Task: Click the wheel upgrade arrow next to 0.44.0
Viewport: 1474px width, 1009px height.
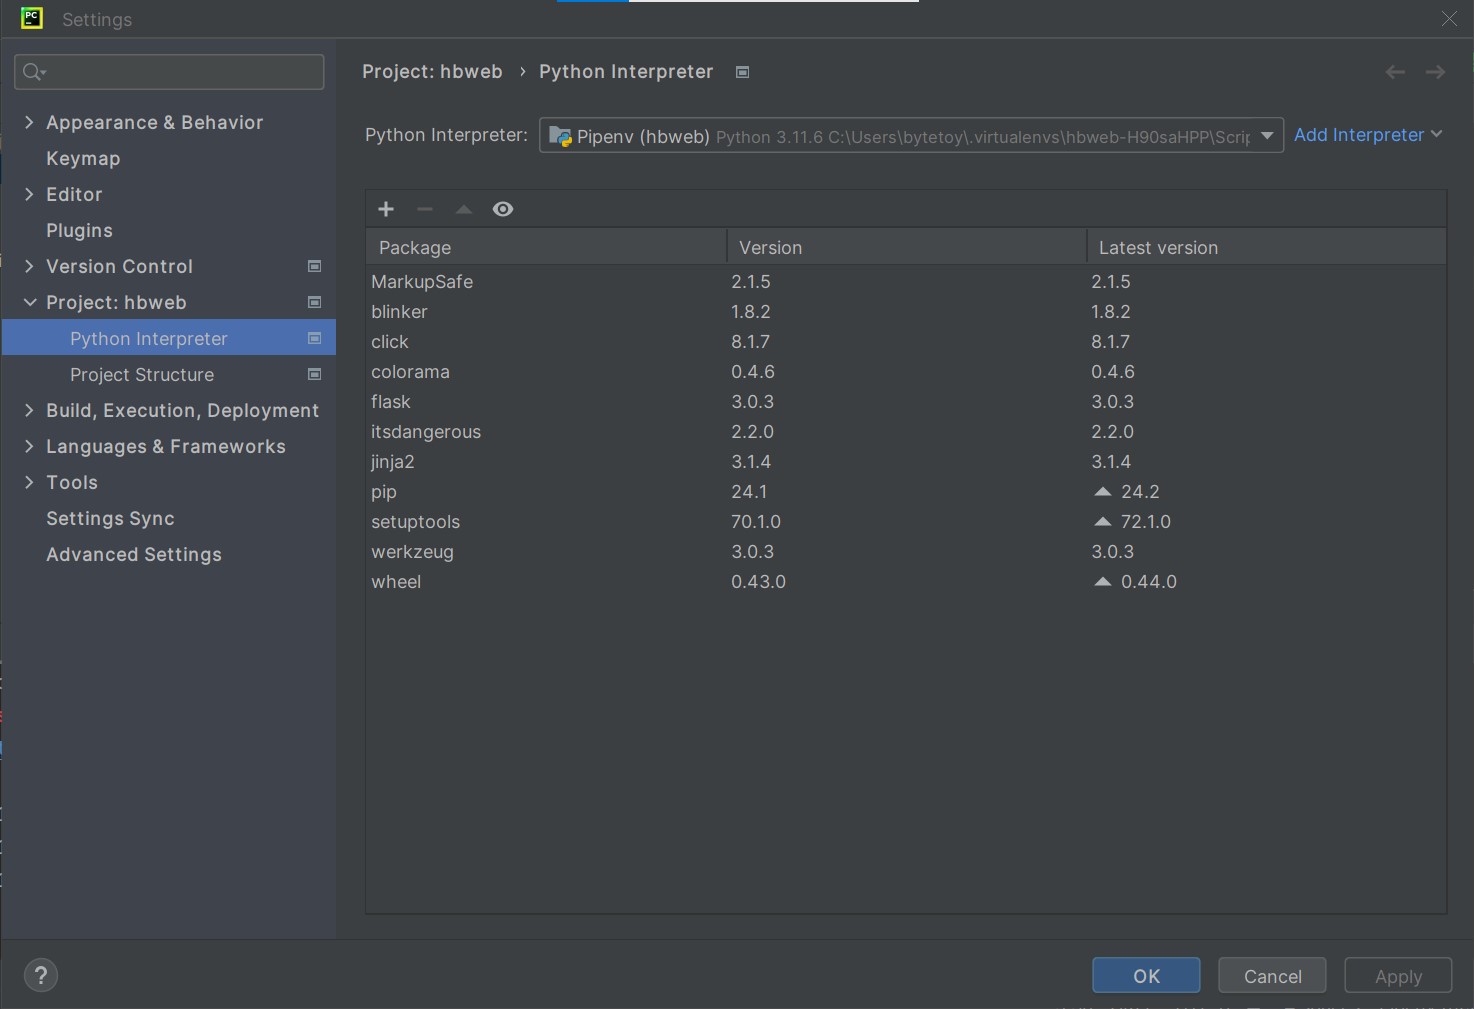Action: click(x=1103, y=581)
